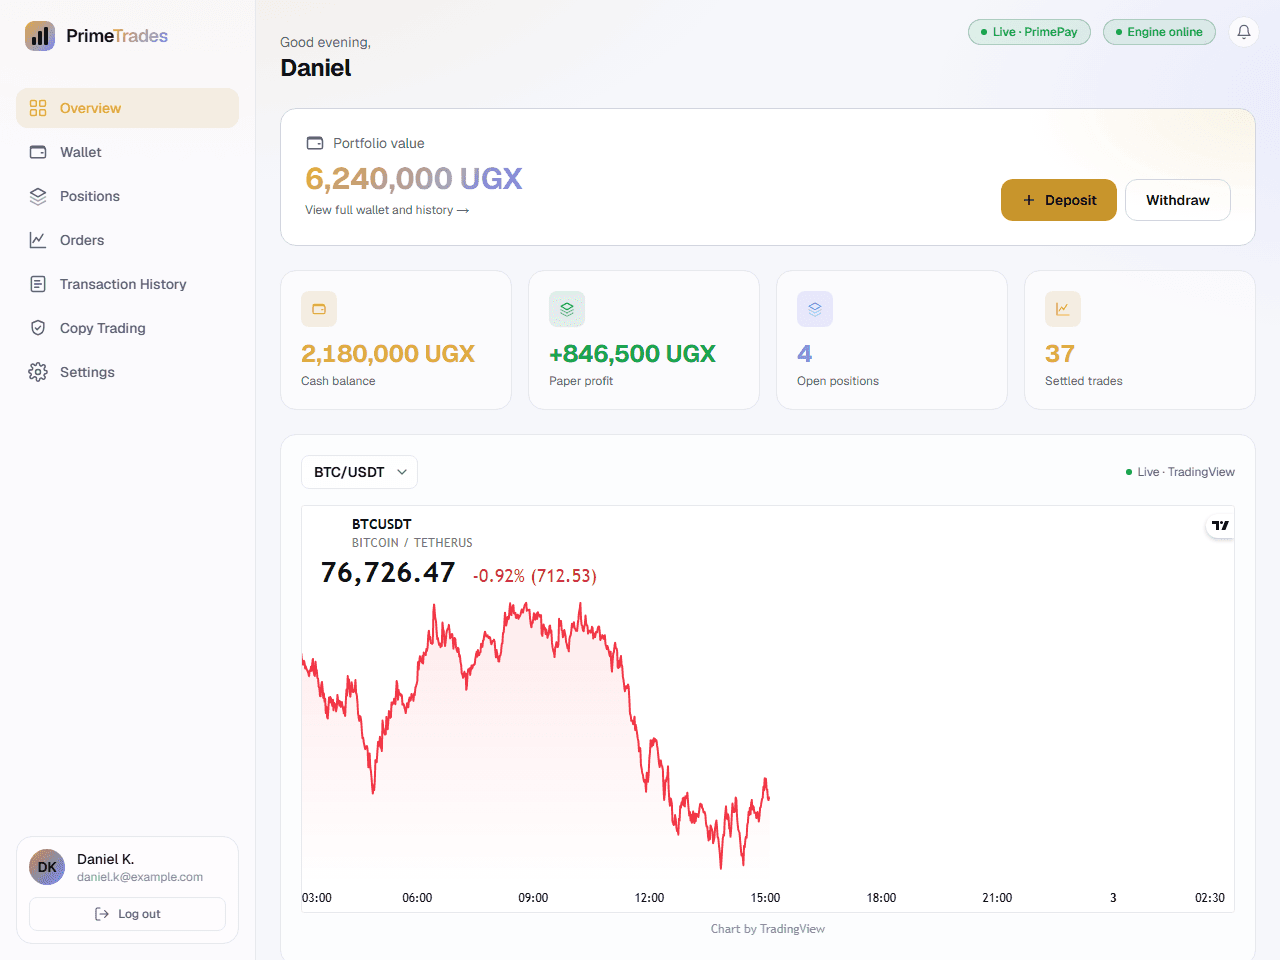Click the PrimeTrades logo icon
Viewport: 1280px width, 960px height.
[40, 36]
